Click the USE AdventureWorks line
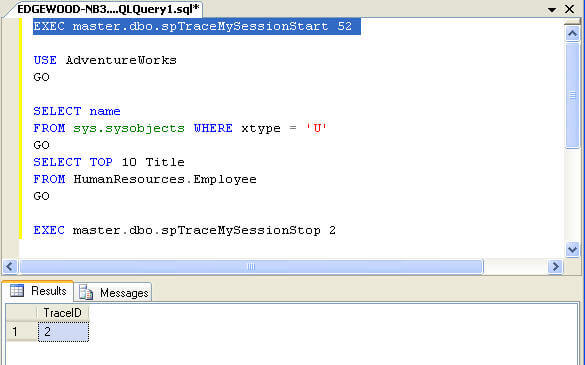The image size is (585, 365). [105, 60]
